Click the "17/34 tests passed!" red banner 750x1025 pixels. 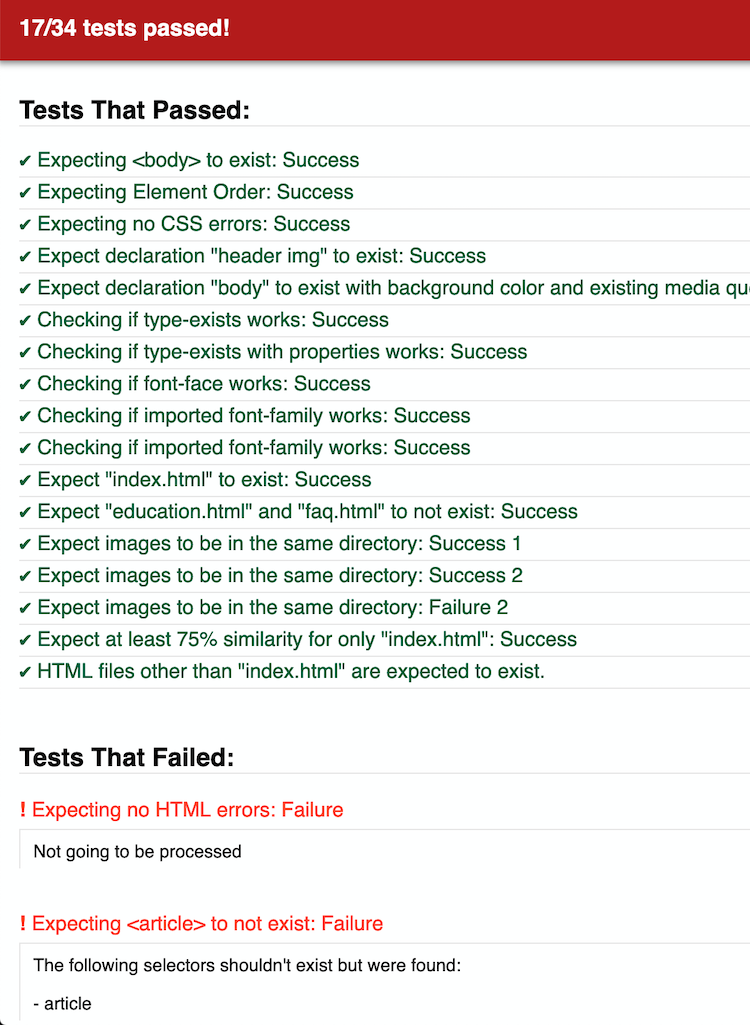(125, 29)
